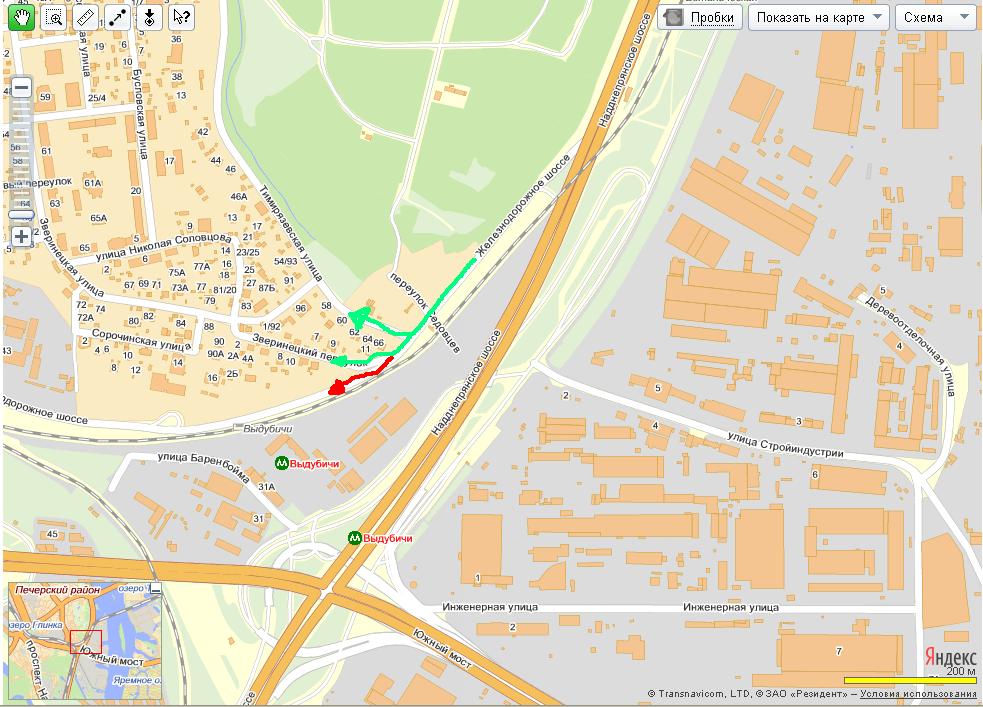Click the lower Выдубичи metro station label
983x707 pixels.
click(x=388, y=538)
